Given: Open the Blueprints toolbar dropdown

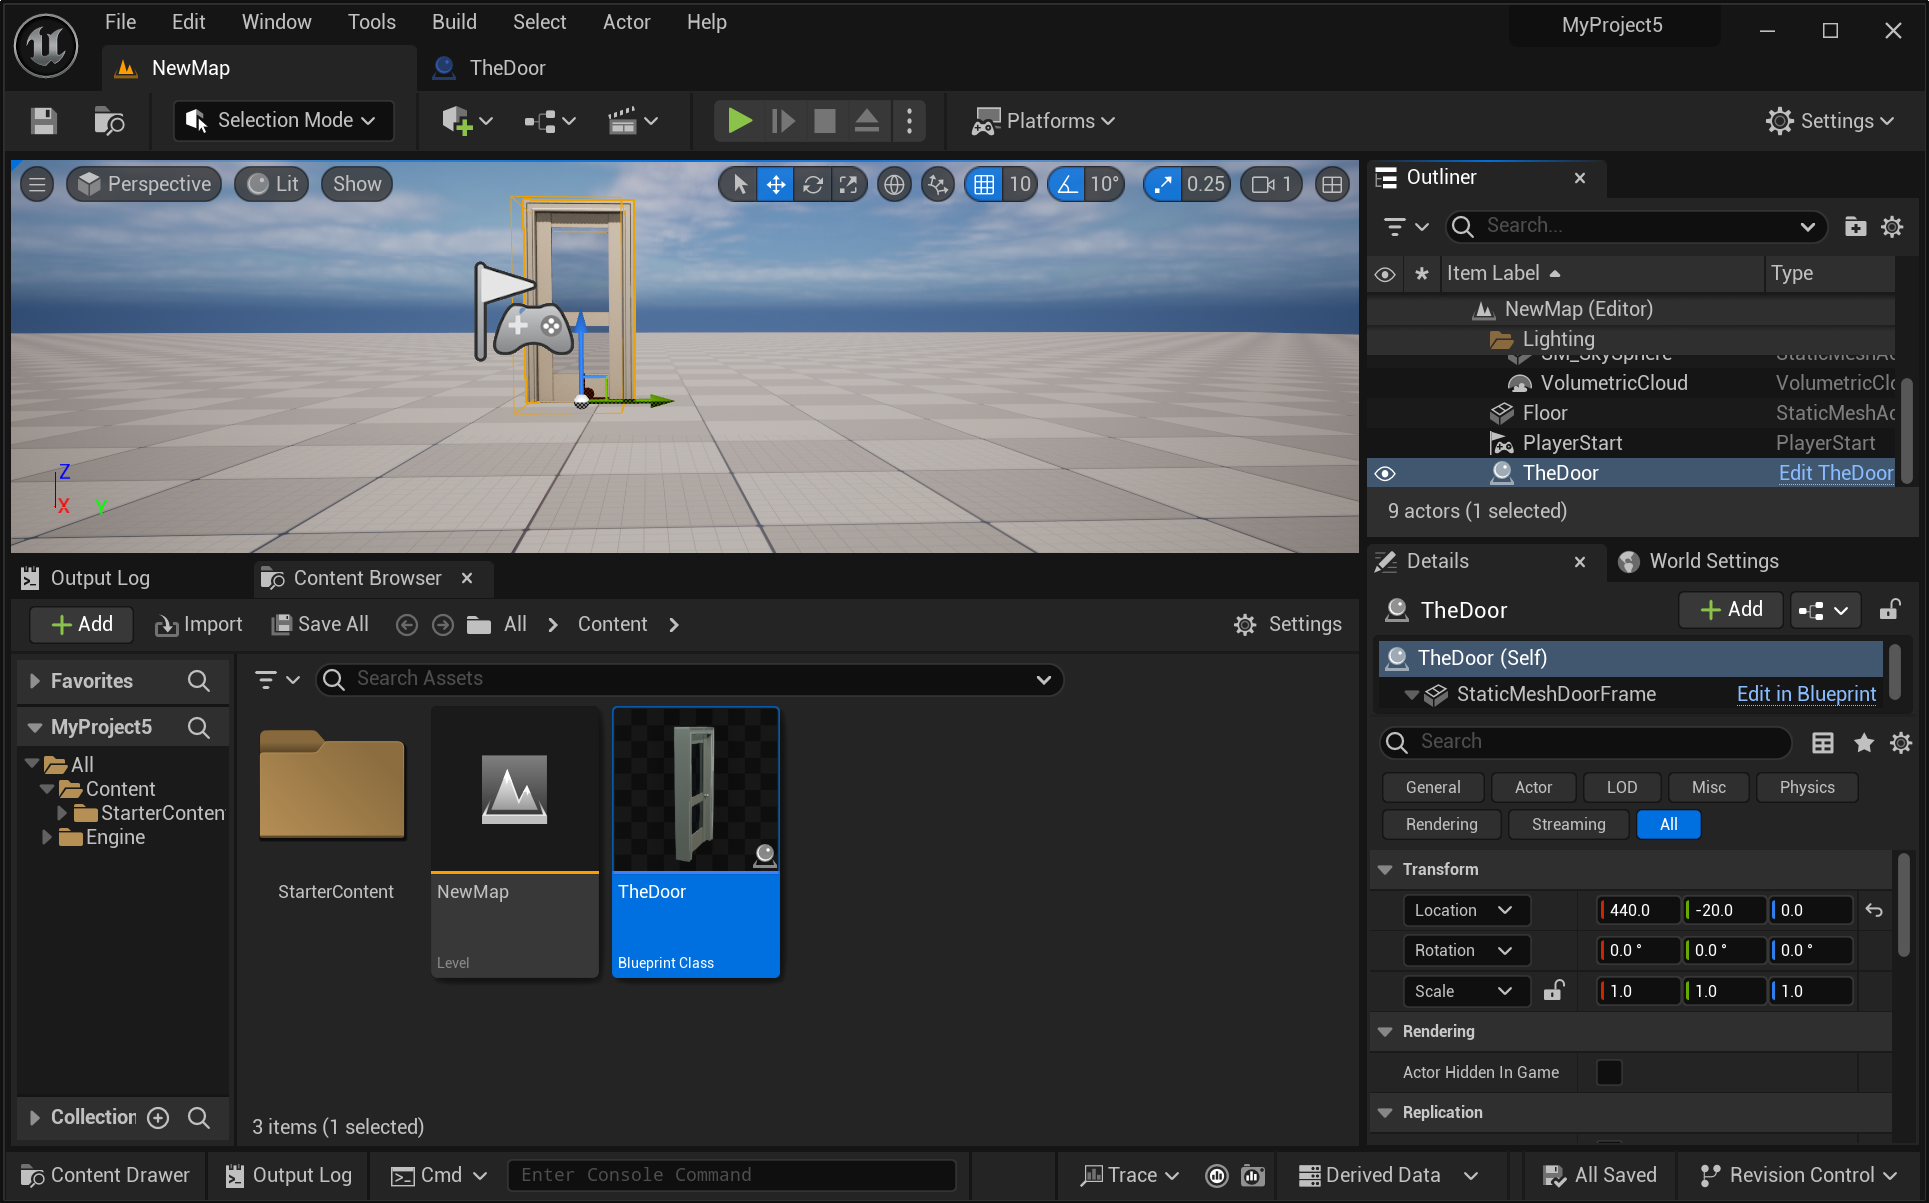Looking at the screenshot, I should point(550,121).
